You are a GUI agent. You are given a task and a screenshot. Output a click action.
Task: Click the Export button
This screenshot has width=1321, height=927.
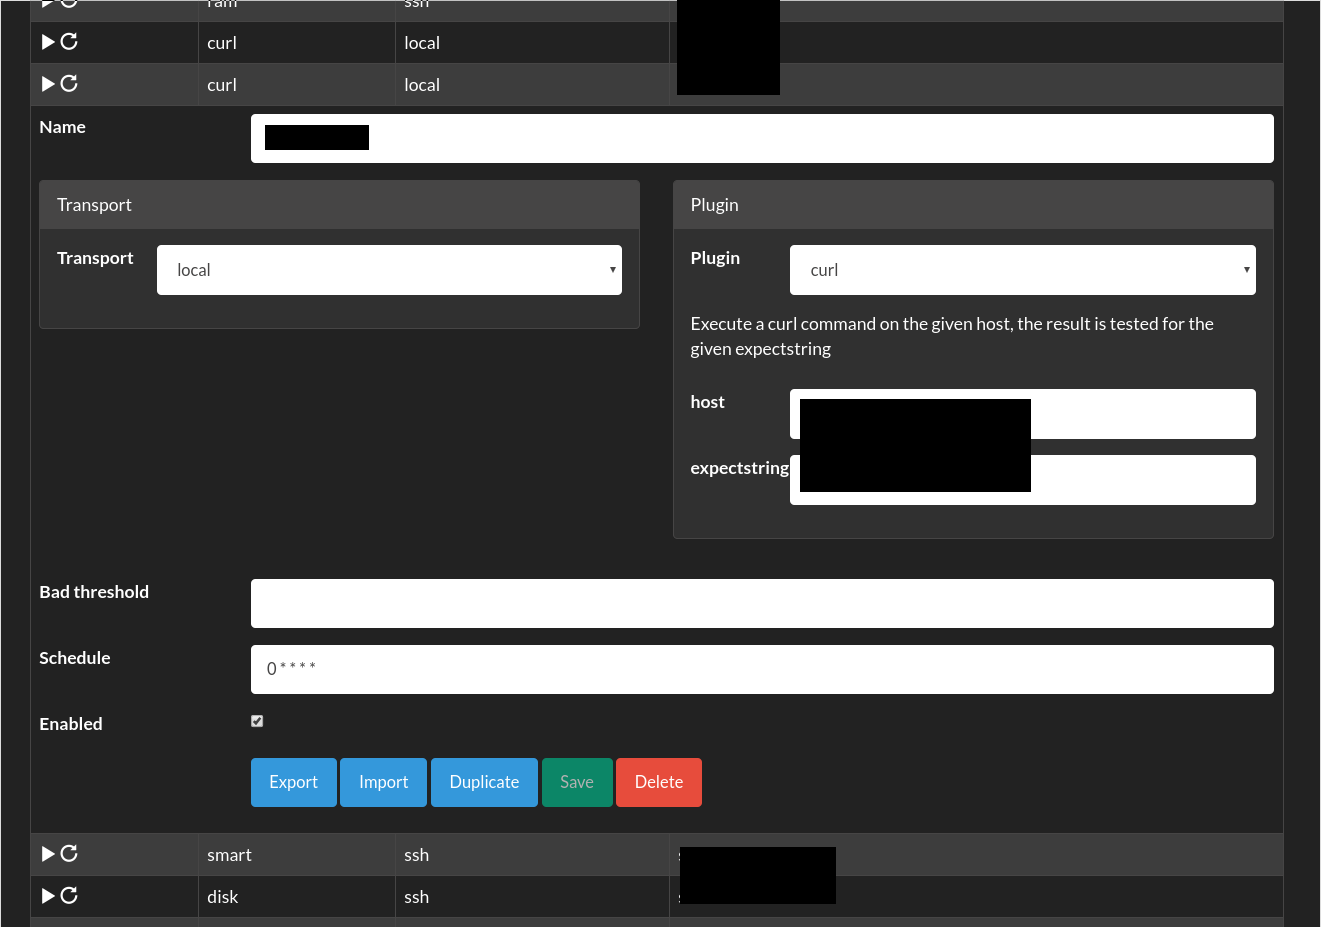[293, 782]
